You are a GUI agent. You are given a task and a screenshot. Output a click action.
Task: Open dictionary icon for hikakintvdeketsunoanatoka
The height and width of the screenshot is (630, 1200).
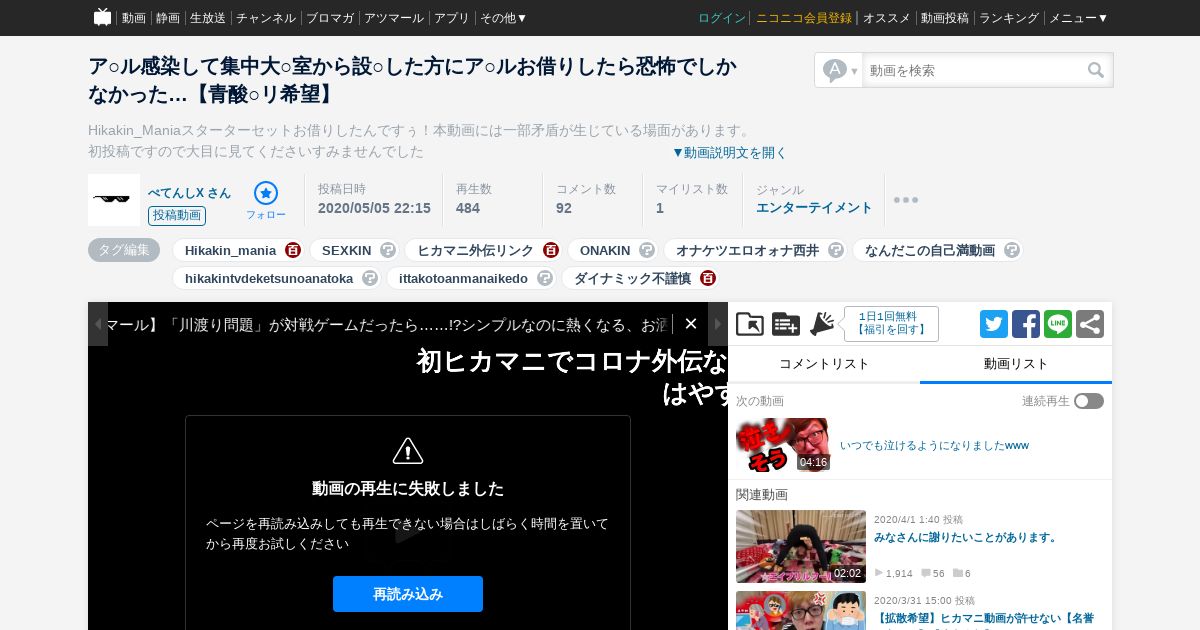[x=370, y=278]
